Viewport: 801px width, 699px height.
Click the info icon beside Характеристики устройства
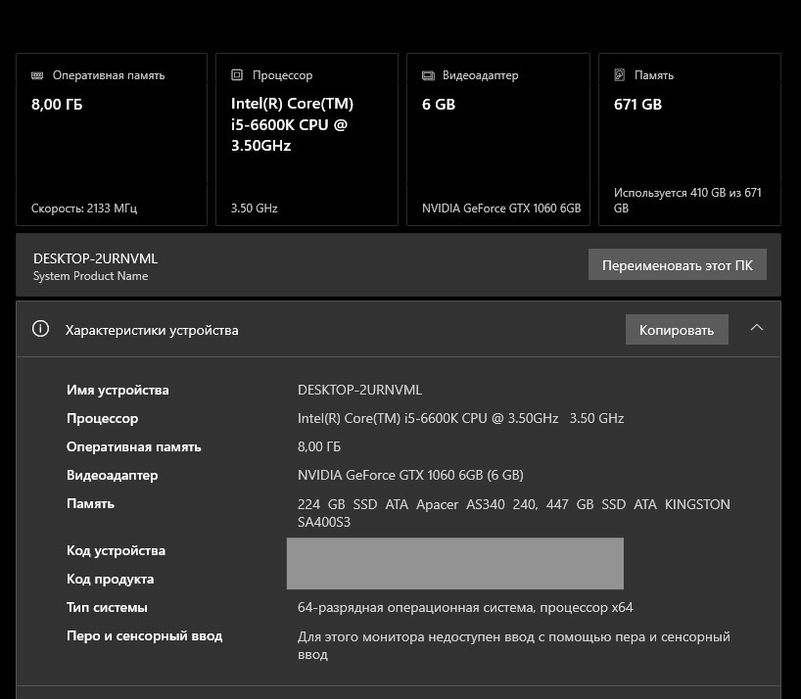coord(41,329)
